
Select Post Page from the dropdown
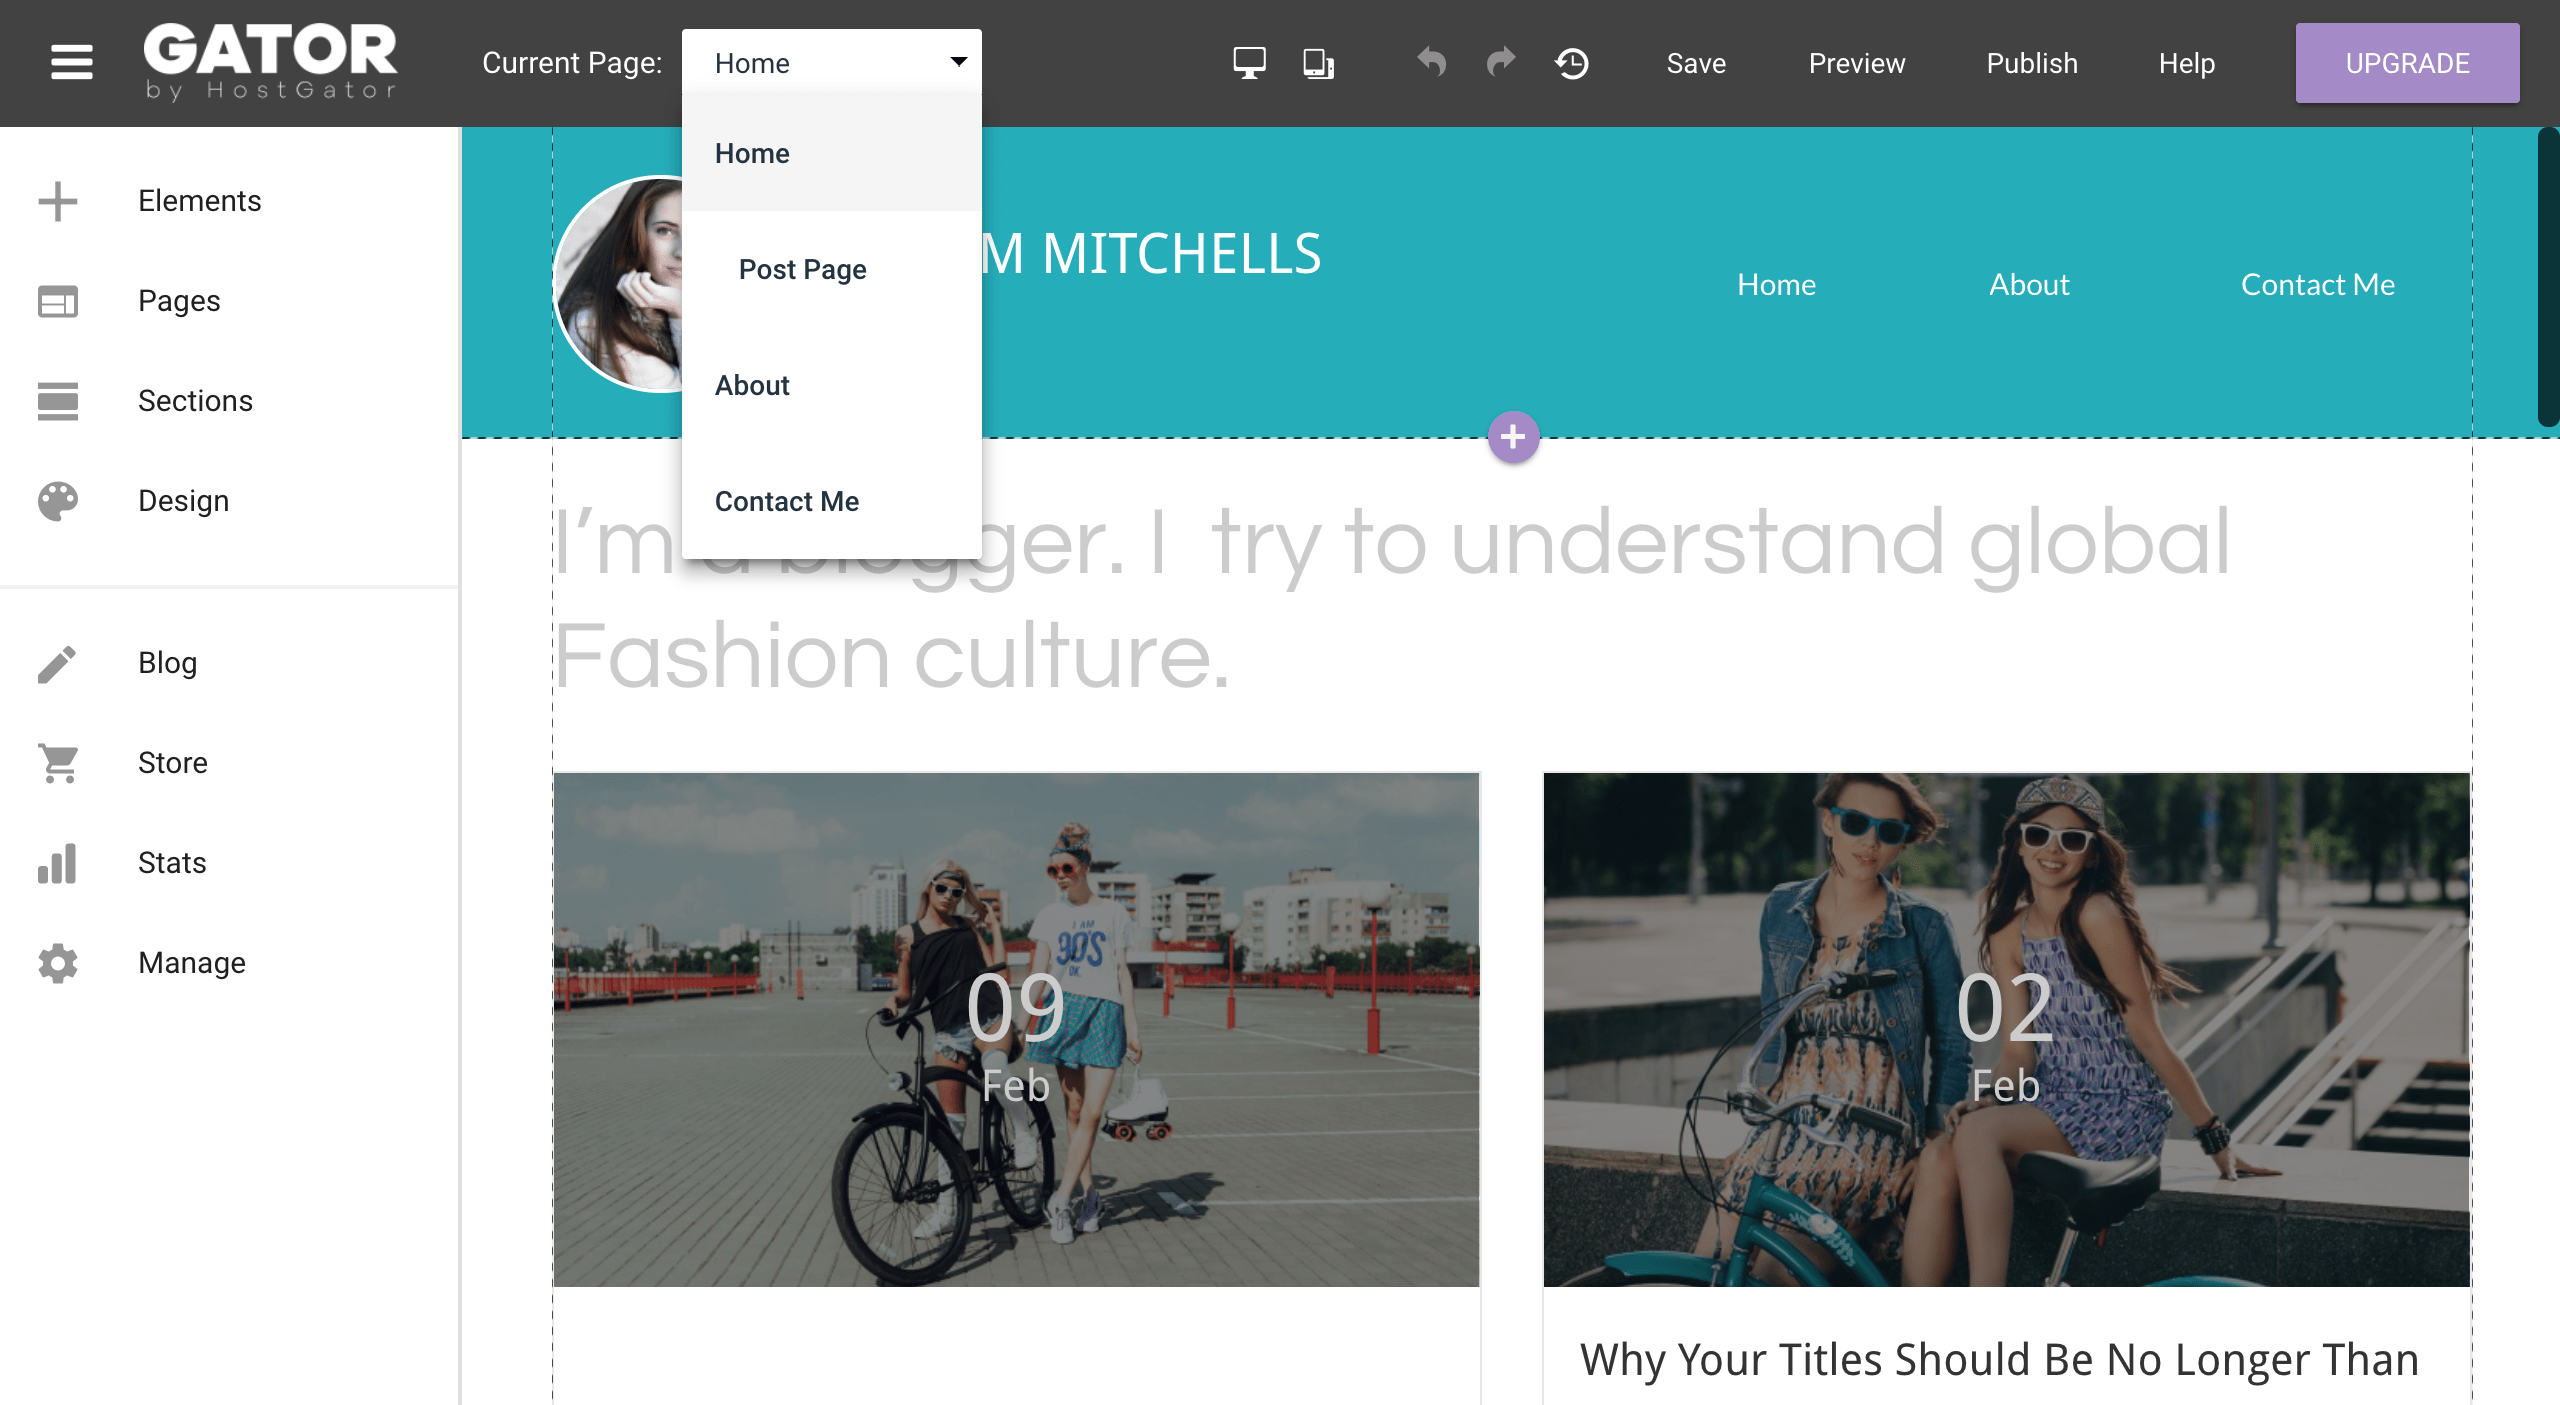point(802,269)
